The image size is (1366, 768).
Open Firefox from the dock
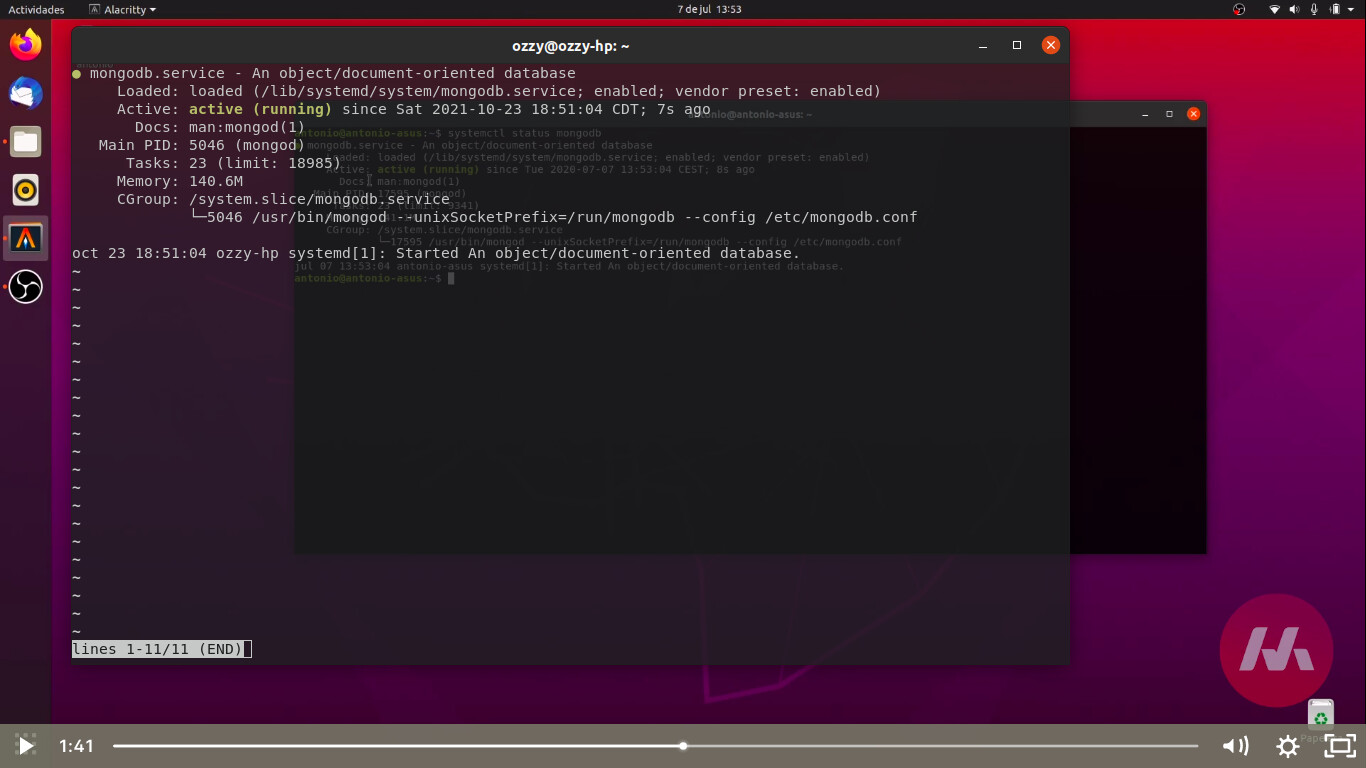[x=26, y=44]
